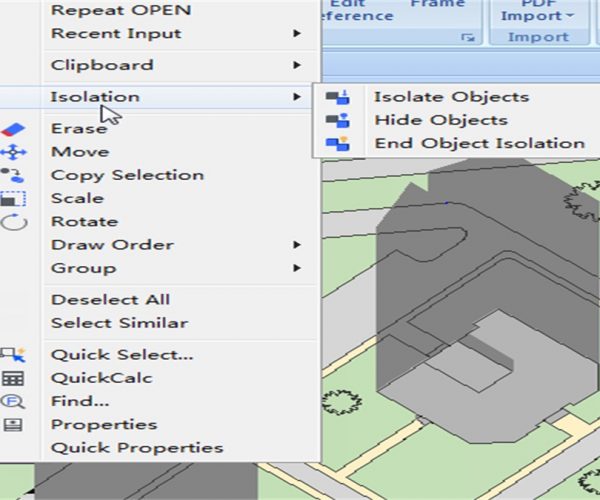The height and width of the screenshot is (500, 600).
Task: Click the Find magnifier icon
Action: point(13,402)
